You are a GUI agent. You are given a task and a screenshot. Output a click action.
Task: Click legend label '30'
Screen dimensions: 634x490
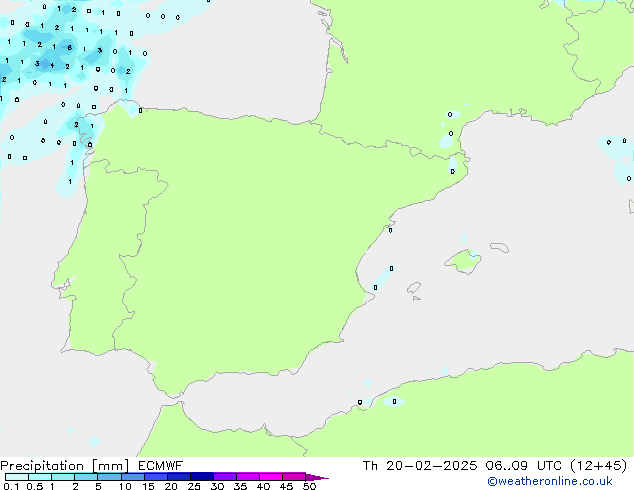pos(217,486)
